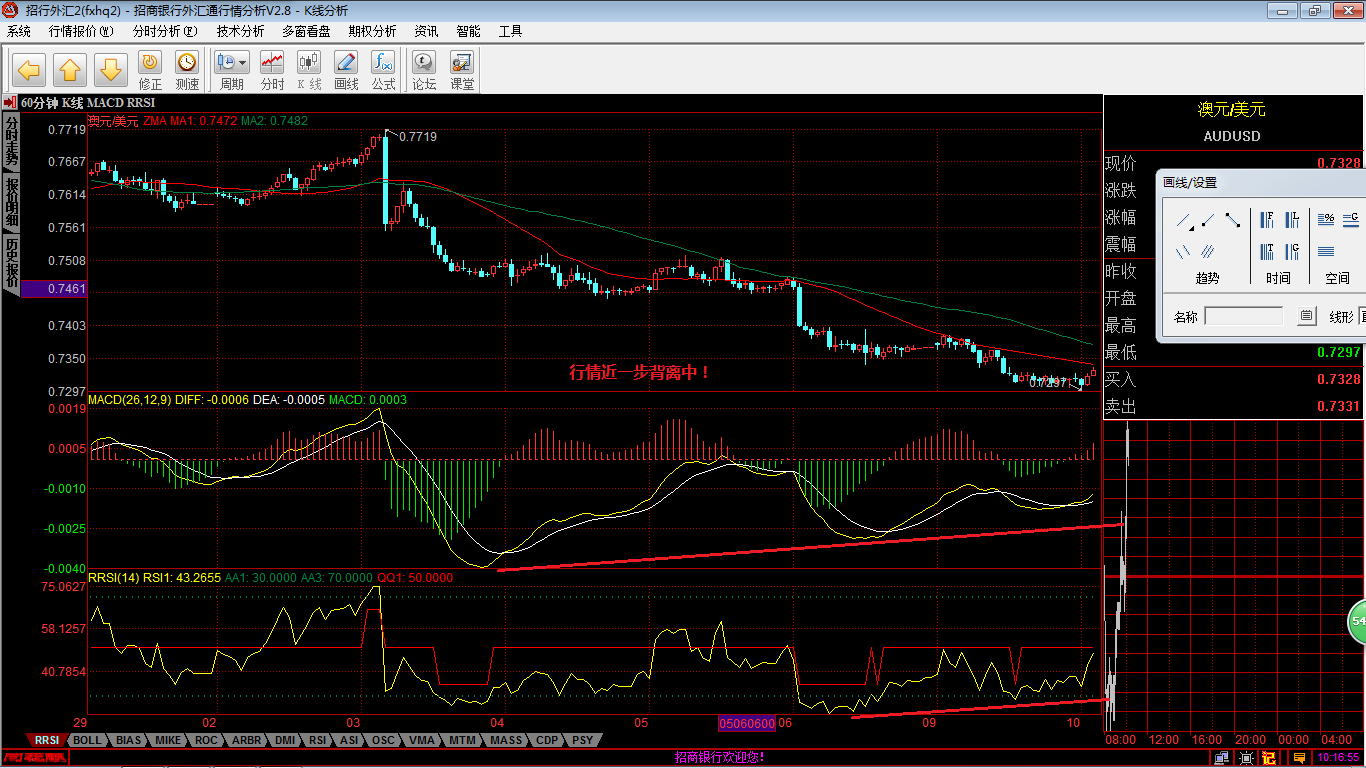The width and height of the screenshot is (1366, 768).
Task: Click the sun-like square status bar icon
Action: [x=1246, y=758]
